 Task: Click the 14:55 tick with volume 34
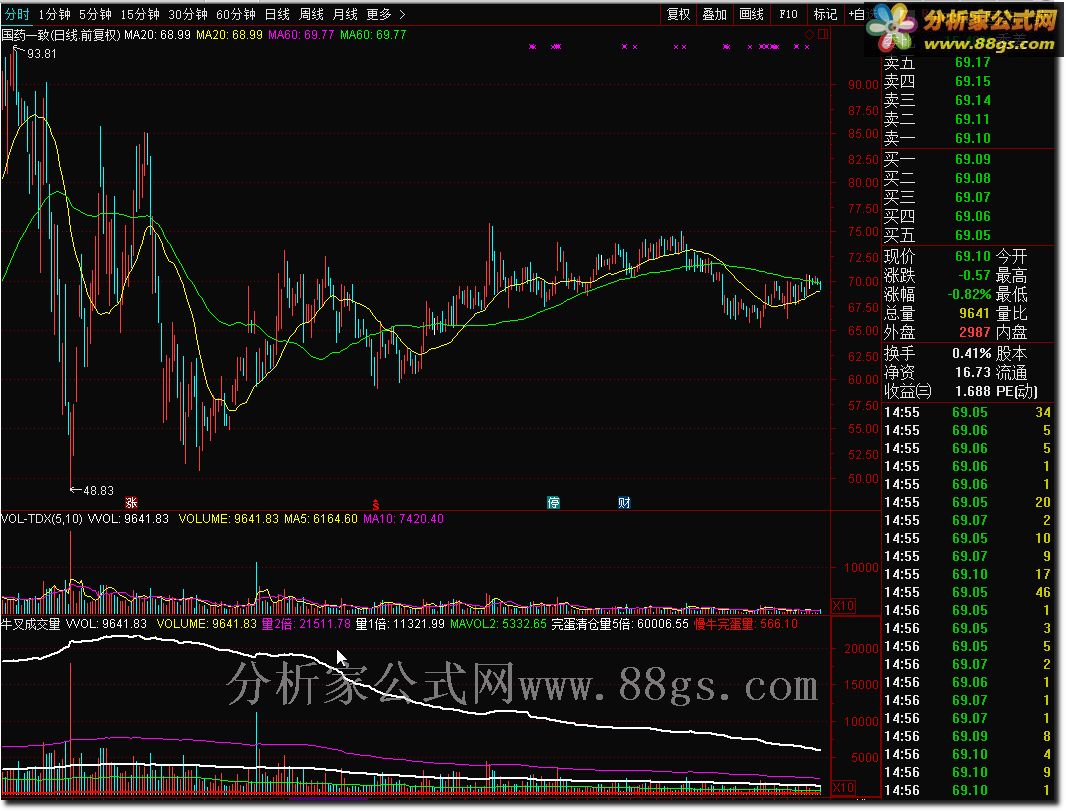[x=967, y=413]
